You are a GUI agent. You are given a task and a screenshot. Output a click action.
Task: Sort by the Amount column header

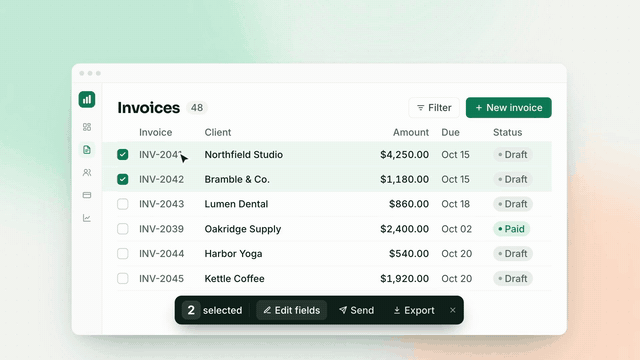click(411, 132)
